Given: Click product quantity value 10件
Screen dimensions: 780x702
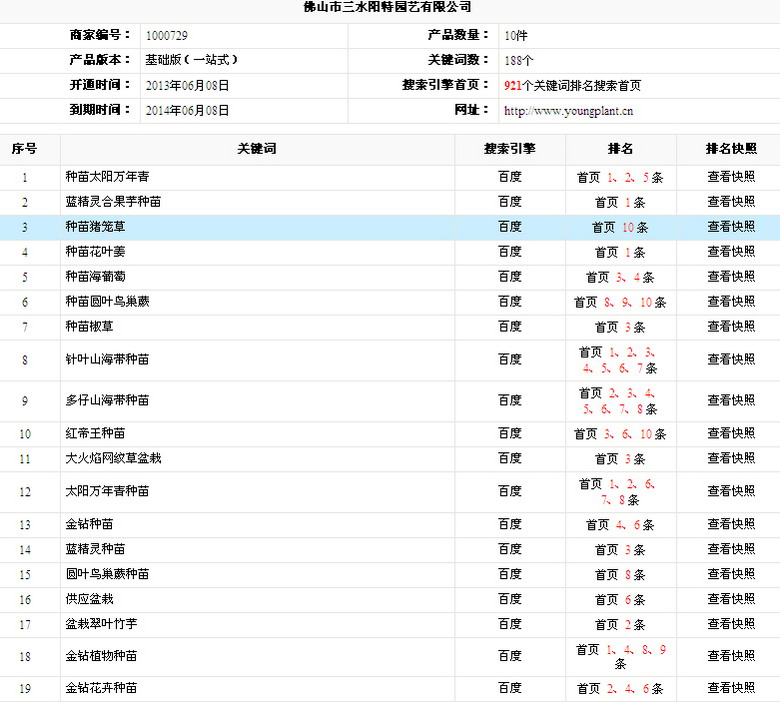Looking at the screenshot, I should coord(516,36).
